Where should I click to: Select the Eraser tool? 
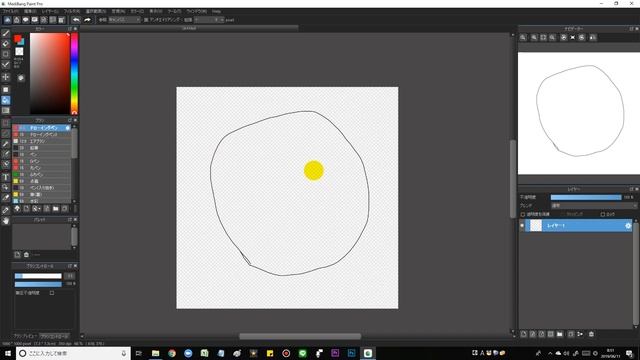pyautogui.click(x=6, y=44)
